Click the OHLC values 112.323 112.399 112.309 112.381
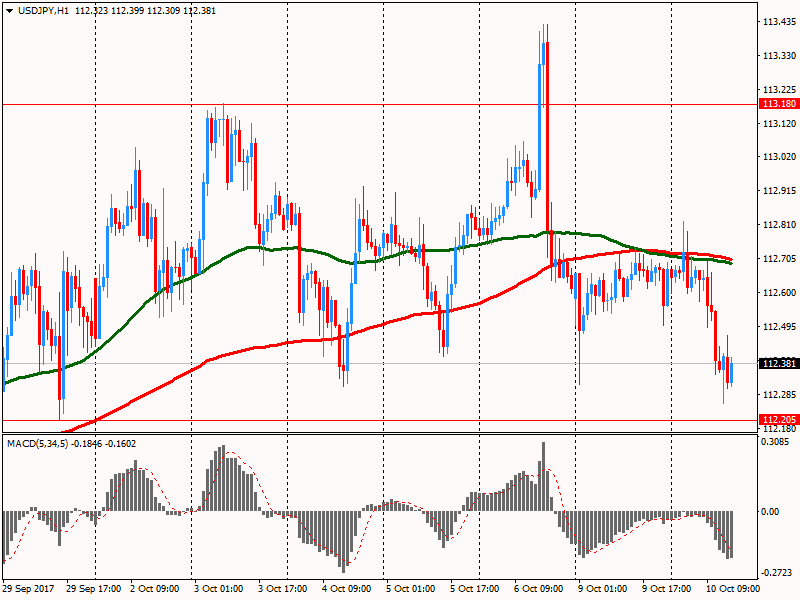The height and width of the screenshot is (600, 800). [x=145, y=11]
